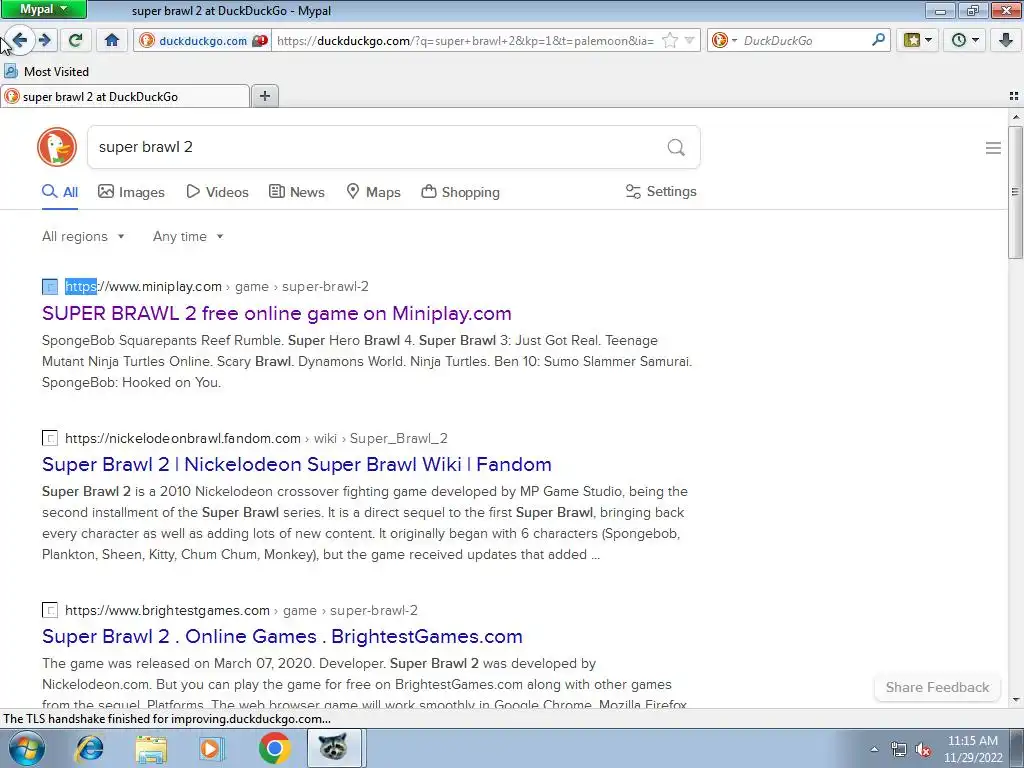The width and height of the screenshot is (1024, 768).
Task: Click the page vertical scrollbar thumb
Action: pyautogui.click(x=1015, y=192)
